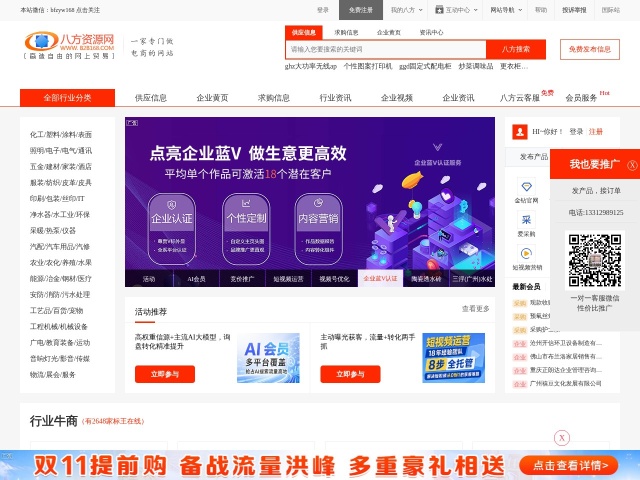Open the 短视频运营 promo thumbnail
The width and height of the screenshot is (640, 480).
(453, 358)
